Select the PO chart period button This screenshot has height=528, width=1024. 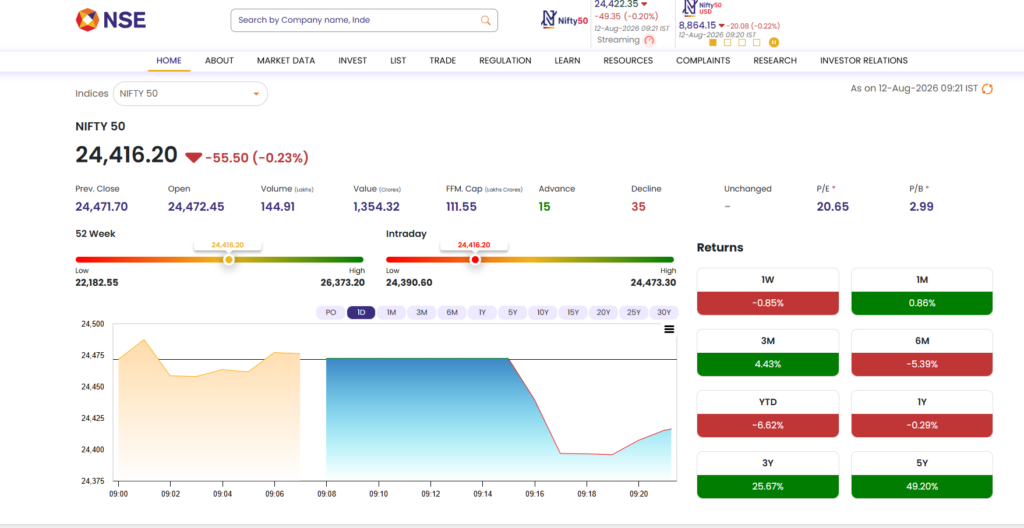(330, 312)
